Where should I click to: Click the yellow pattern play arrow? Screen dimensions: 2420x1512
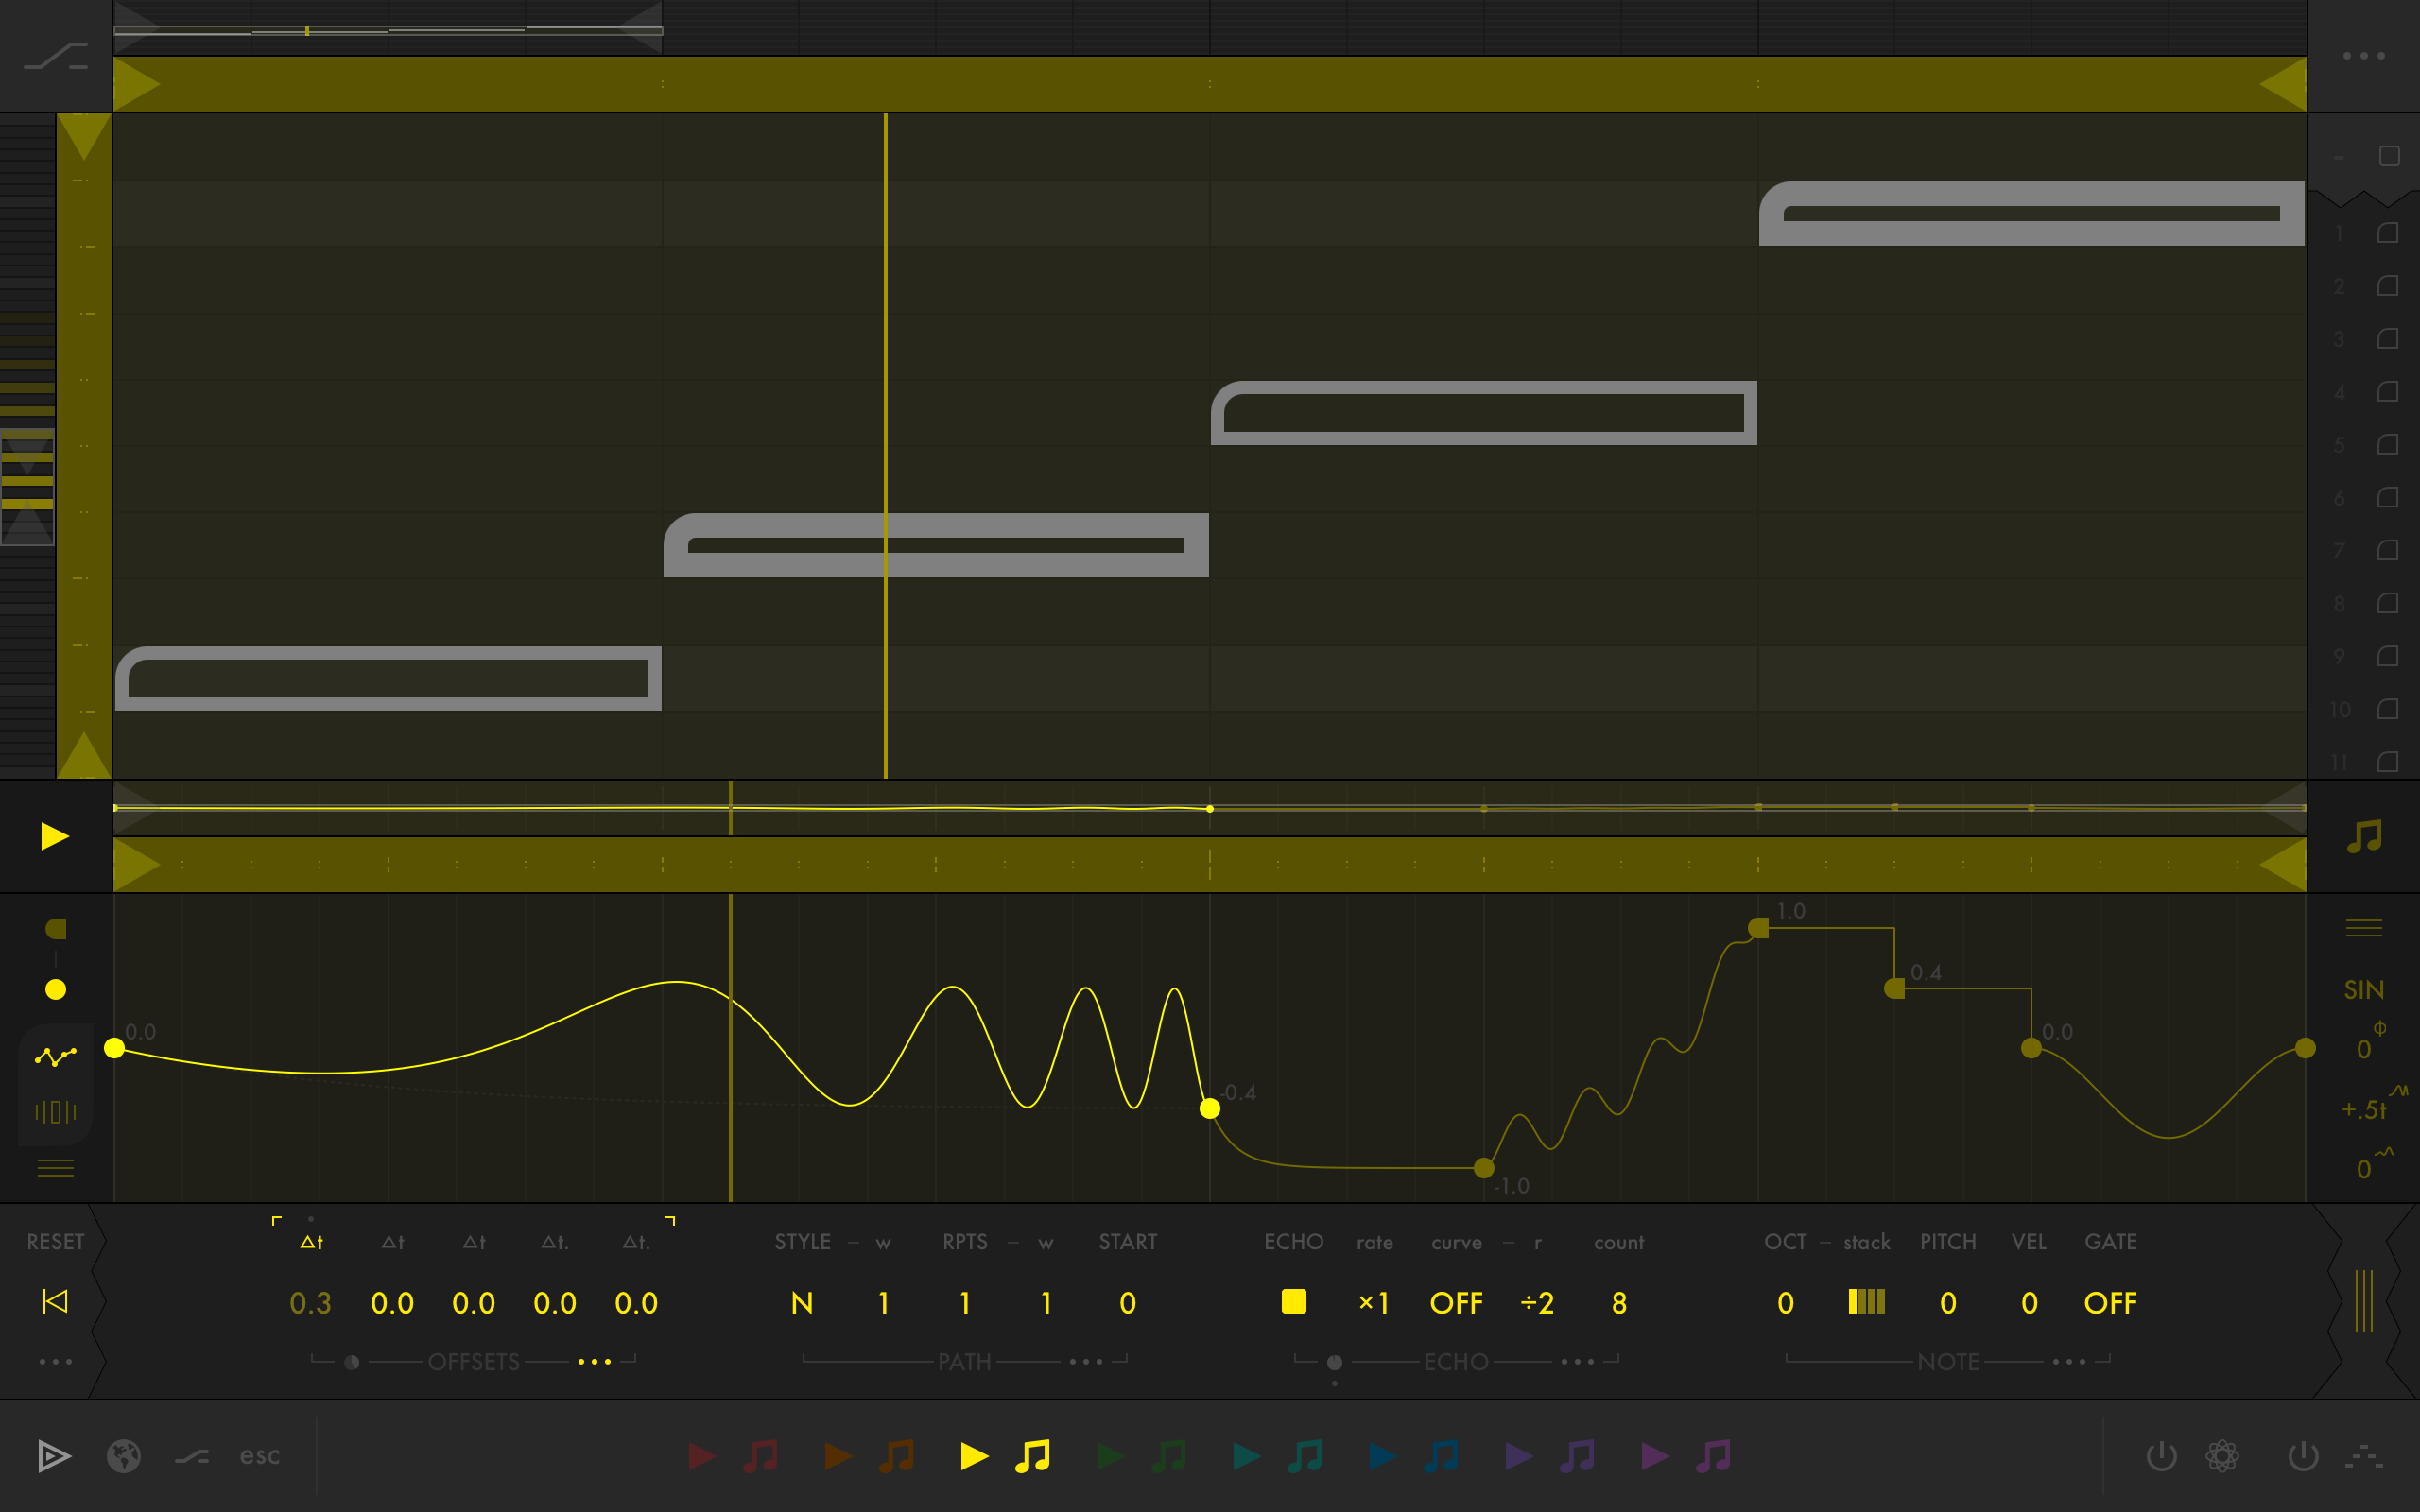click(x=974, y=1456)
